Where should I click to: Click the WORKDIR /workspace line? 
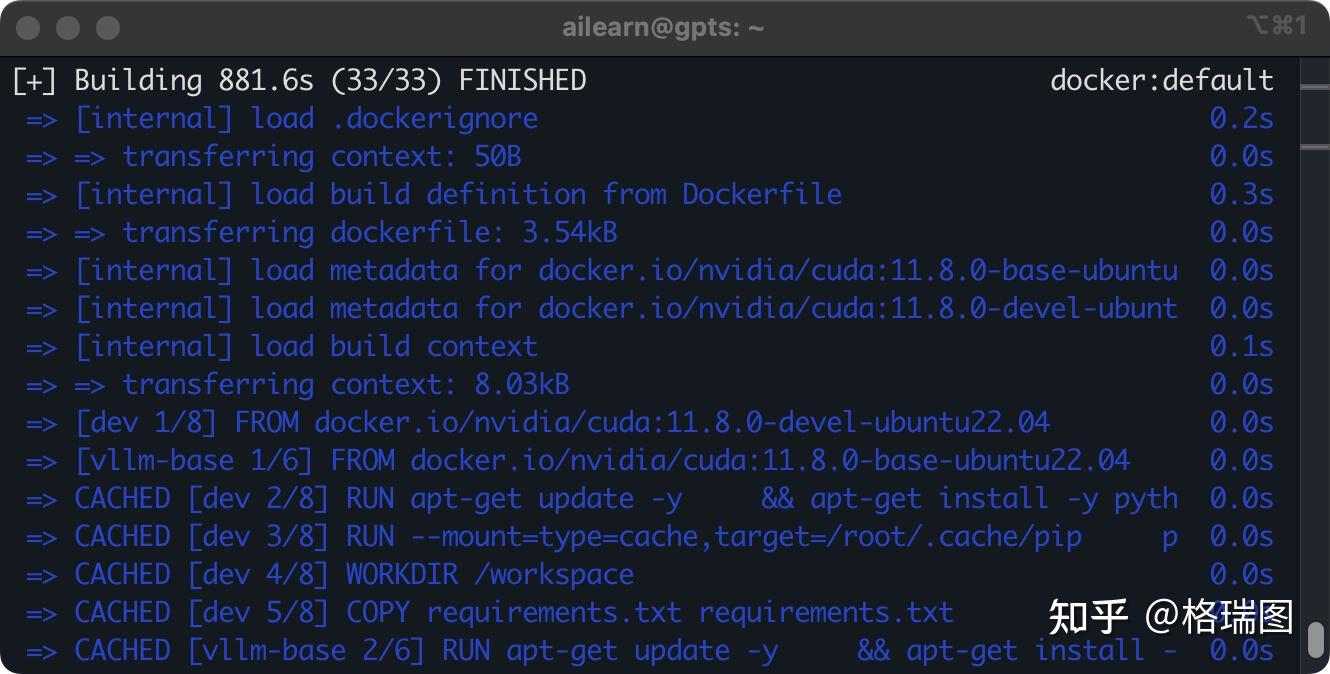pyautogui.click(x=490, y=574)
